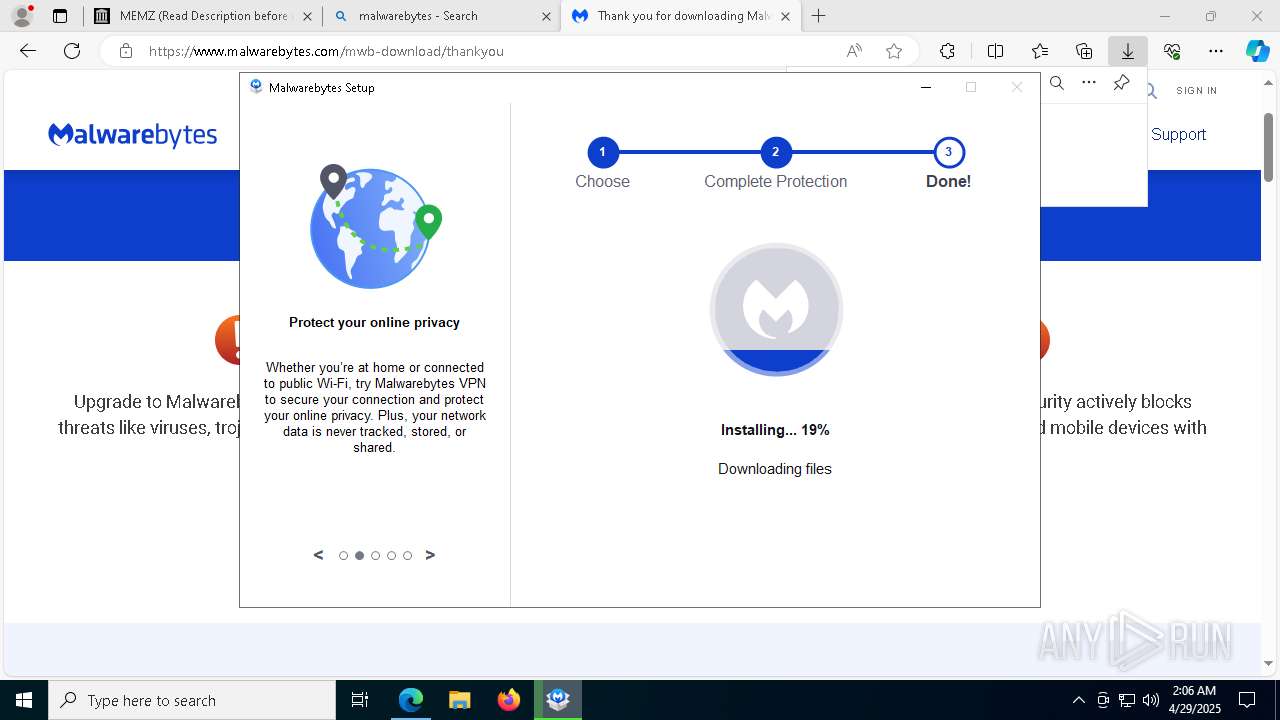
Task: Add this page to favorites
Action: [x=894, y=51]
